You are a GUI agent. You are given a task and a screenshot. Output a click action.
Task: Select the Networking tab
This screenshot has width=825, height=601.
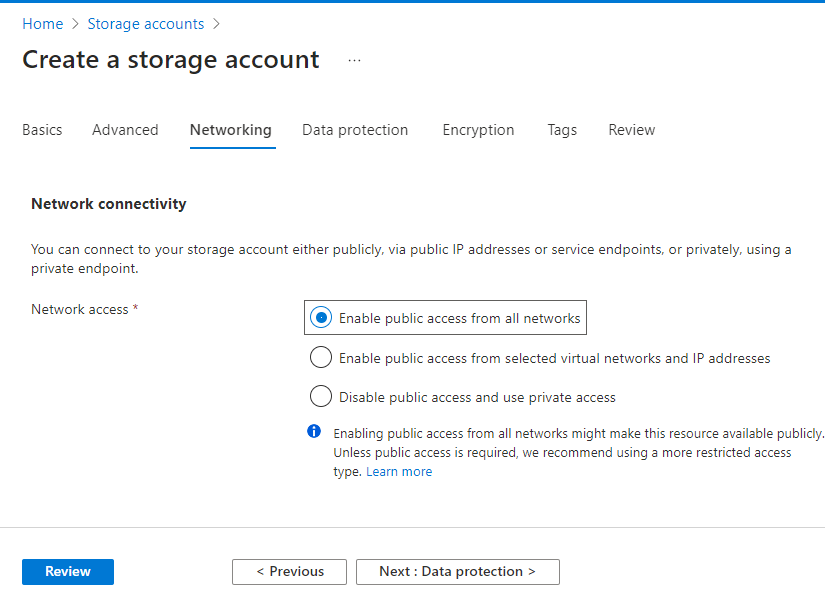231,130
